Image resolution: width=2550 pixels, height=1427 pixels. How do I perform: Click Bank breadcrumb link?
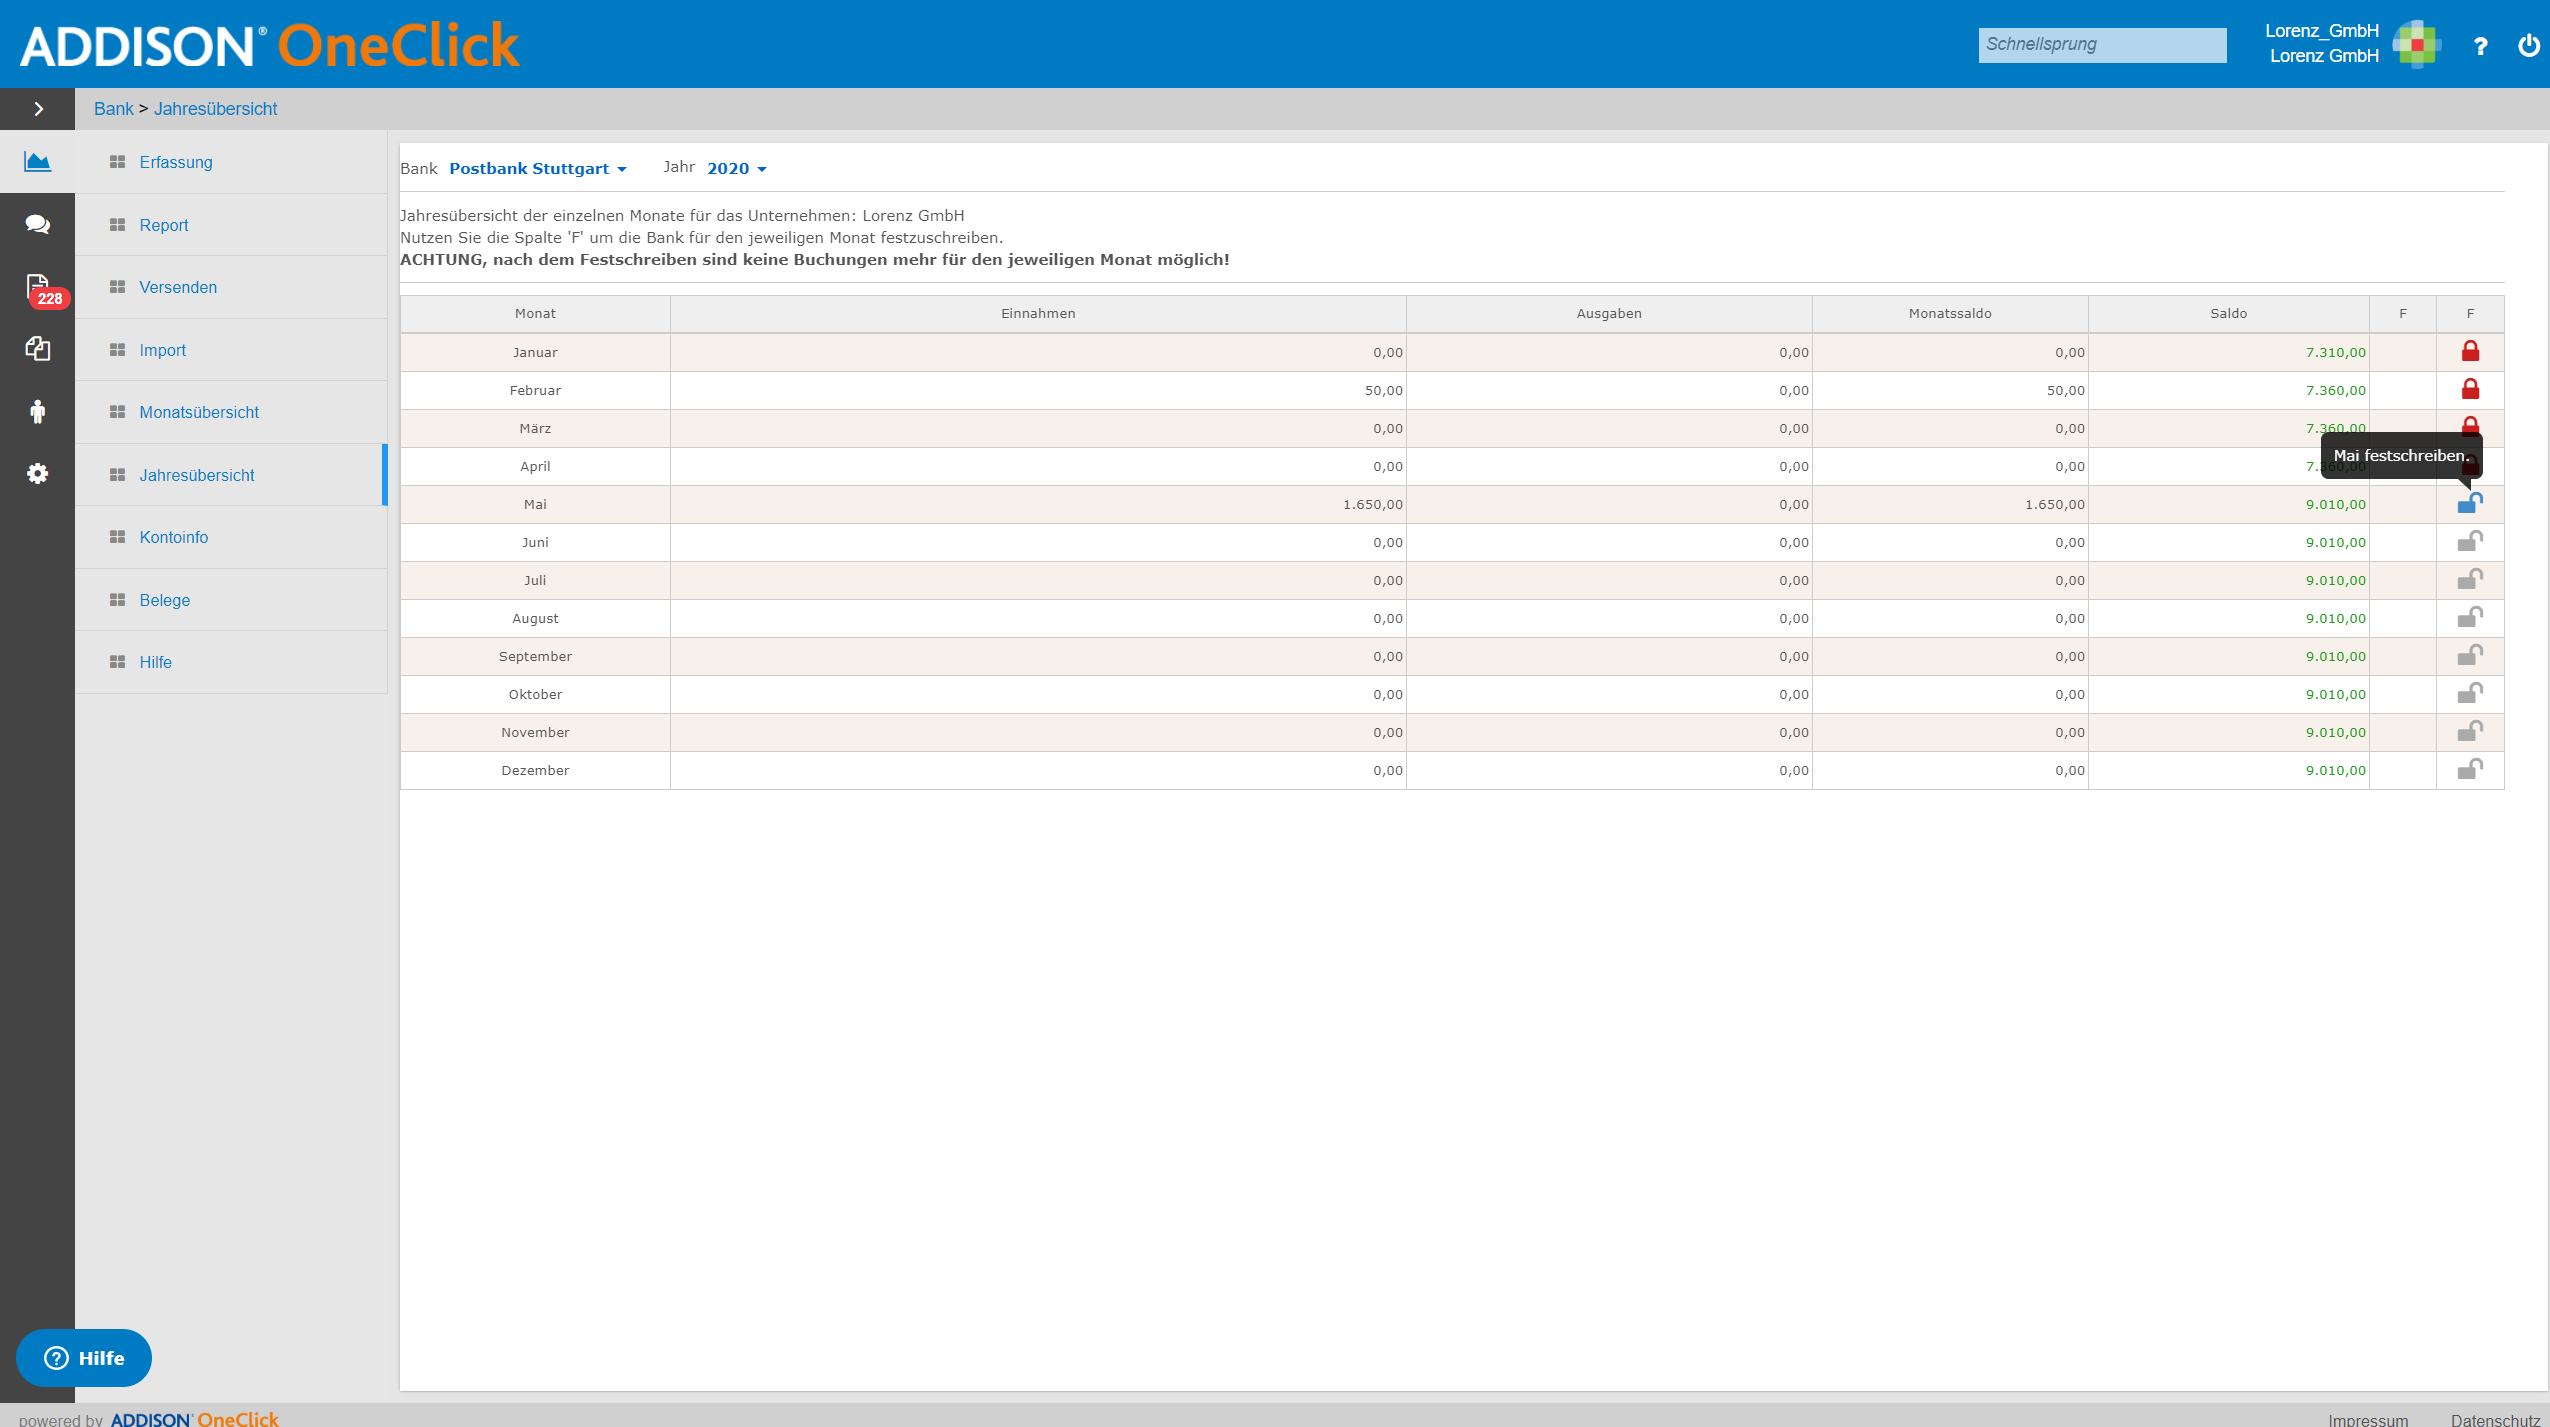[113, 109]
